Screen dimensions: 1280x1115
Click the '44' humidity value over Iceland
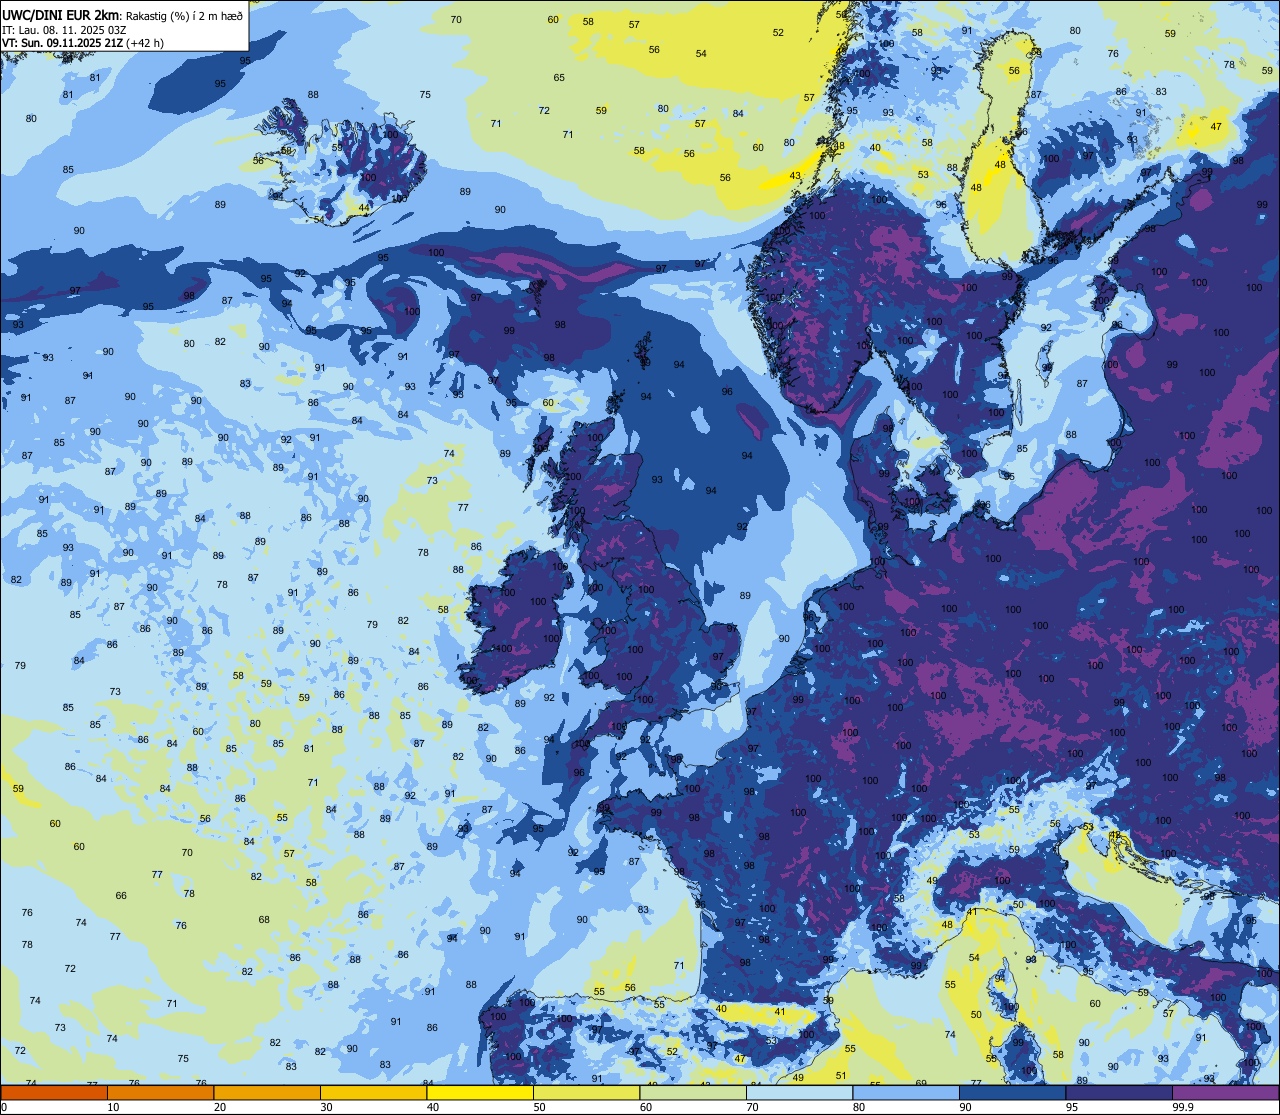click(364, 208)
